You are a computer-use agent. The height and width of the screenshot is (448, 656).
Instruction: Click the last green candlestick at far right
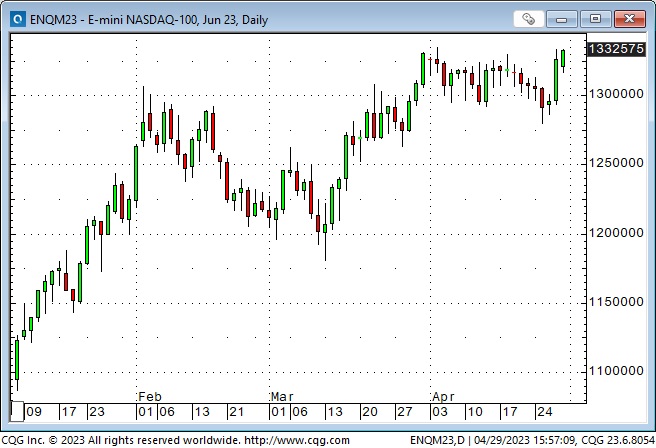(563, 59)
